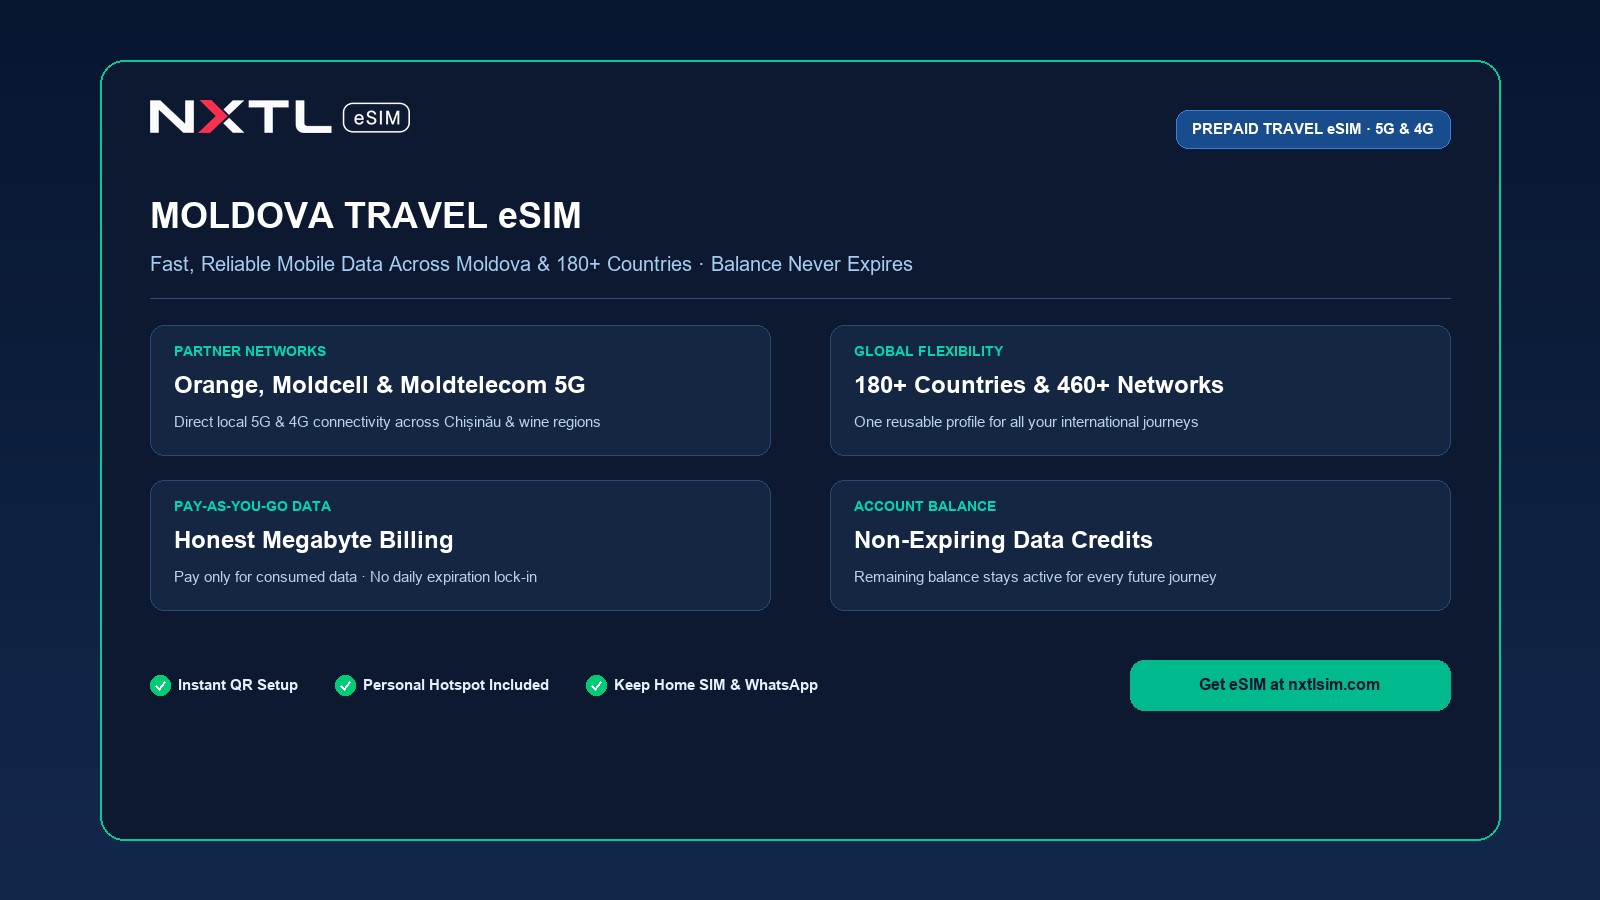1600x900 pixels.
Task: Click '180+ Countries & 460+ Networks' title
Action: click(x=1039, y=385)
